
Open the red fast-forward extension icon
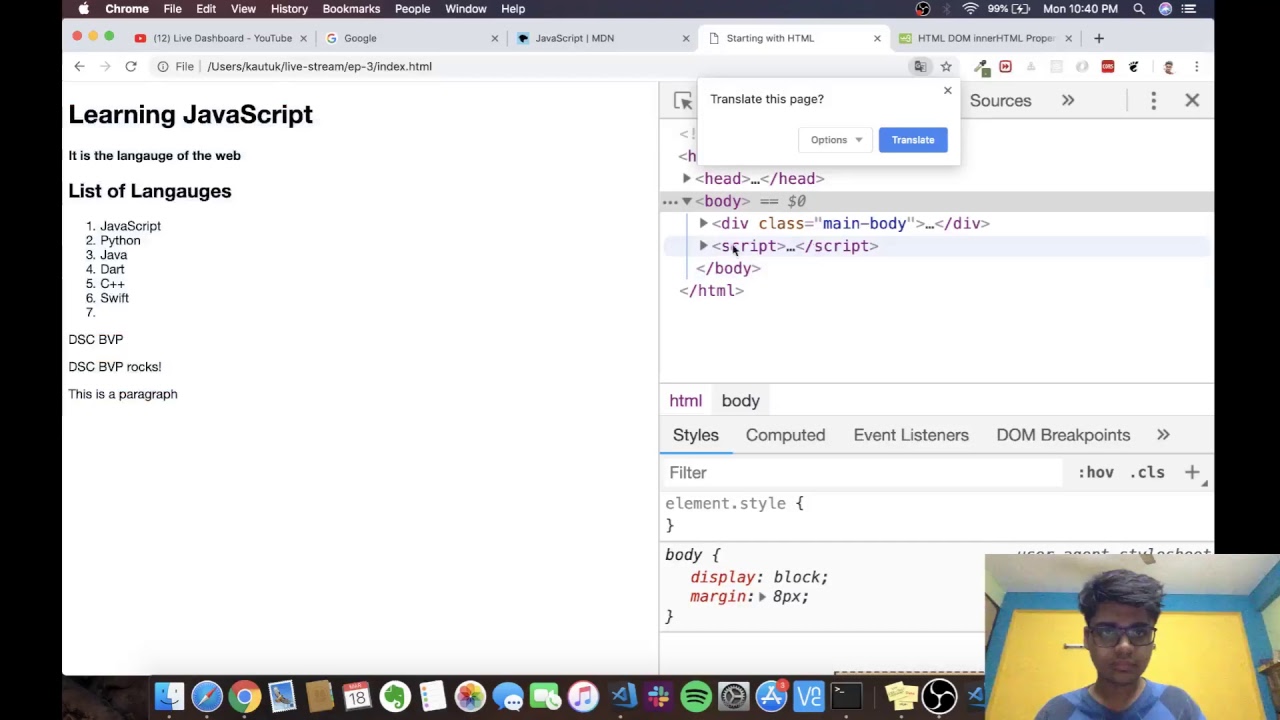1005,66
